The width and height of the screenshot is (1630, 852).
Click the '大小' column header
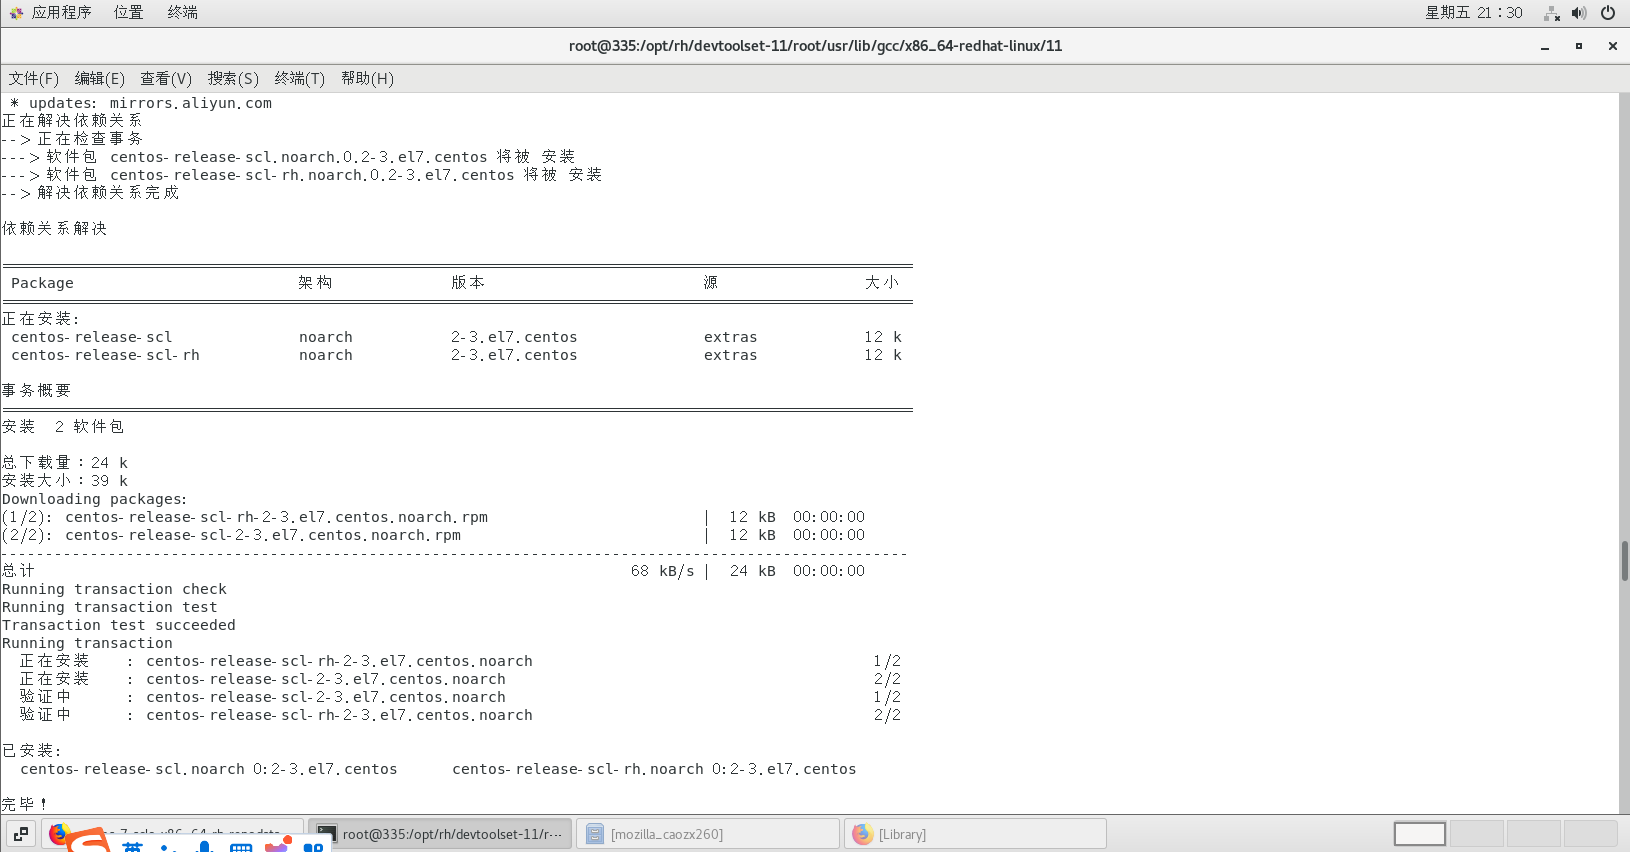pos(882,283)
